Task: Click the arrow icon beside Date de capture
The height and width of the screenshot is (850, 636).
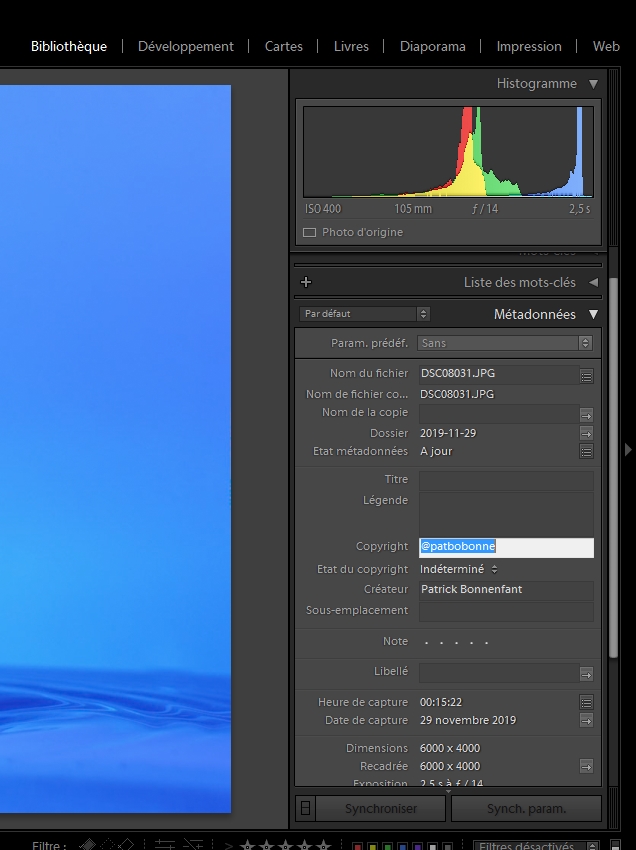Action: tap(586, 720)
